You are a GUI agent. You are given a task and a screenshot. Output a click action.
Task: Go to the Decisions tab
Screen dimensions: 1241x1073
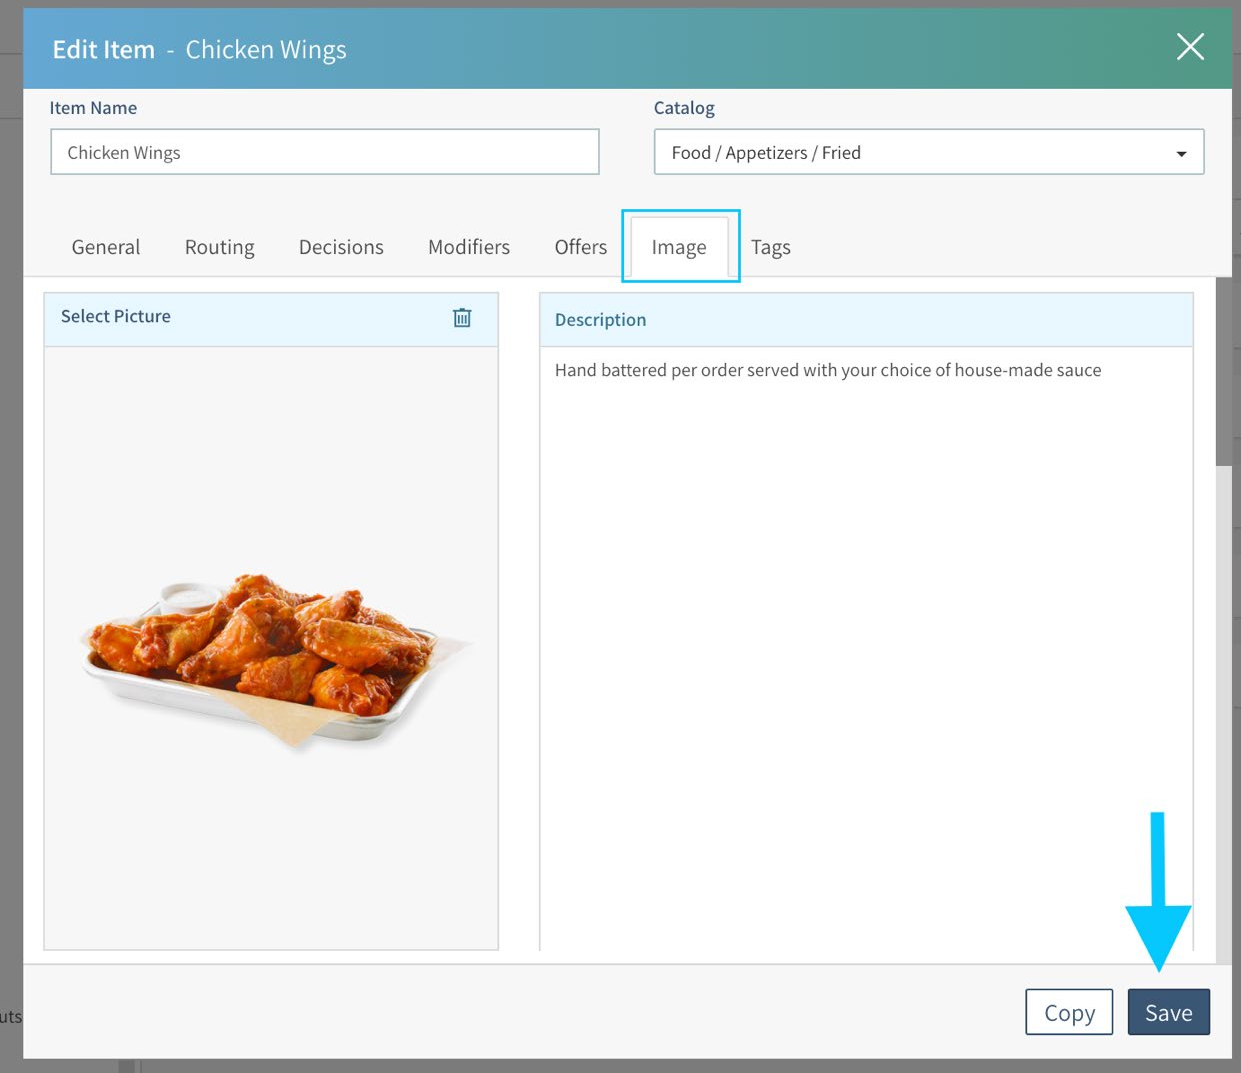click(341, 247)
